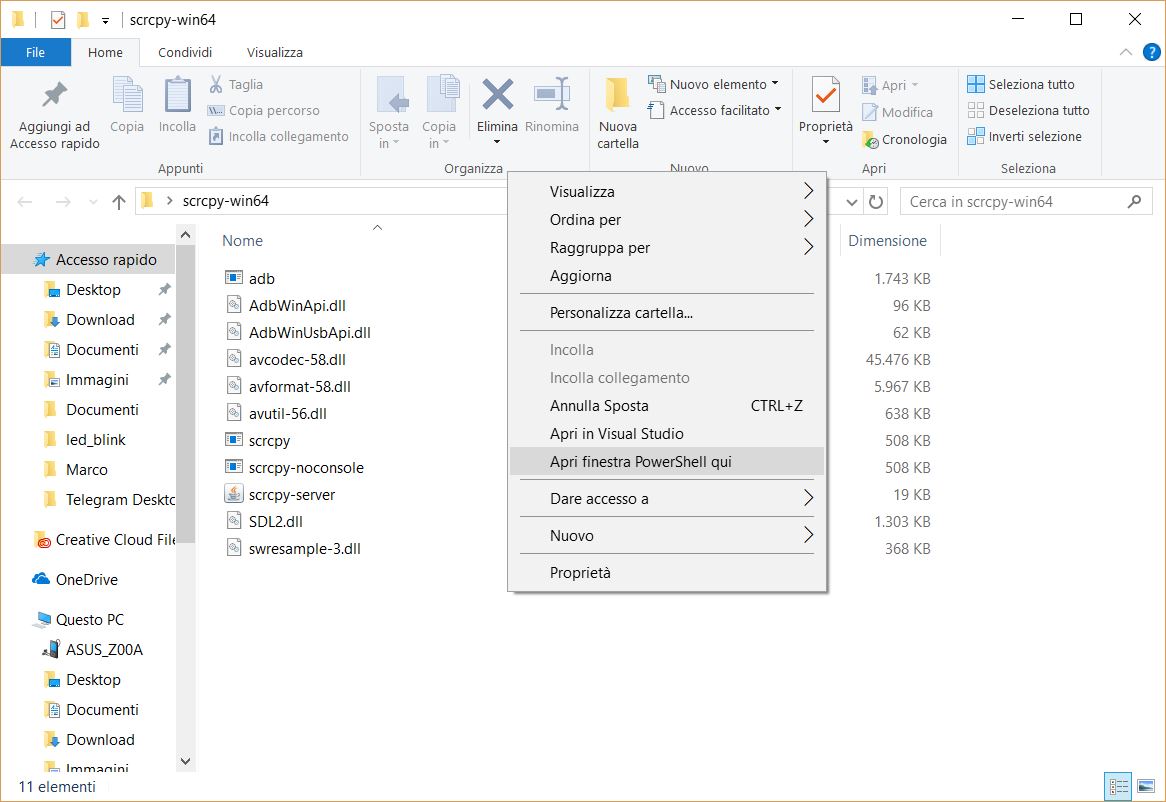Viewport: 1166px width, 802px height.
Task: Delete with the Elimina red X
Action: click(497, 111)
